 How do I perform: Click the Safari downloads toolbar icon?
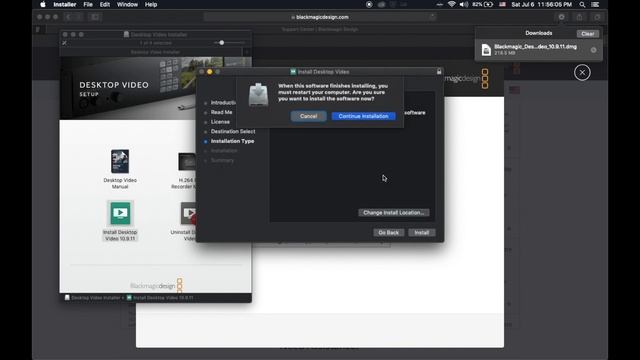(562, 17)
